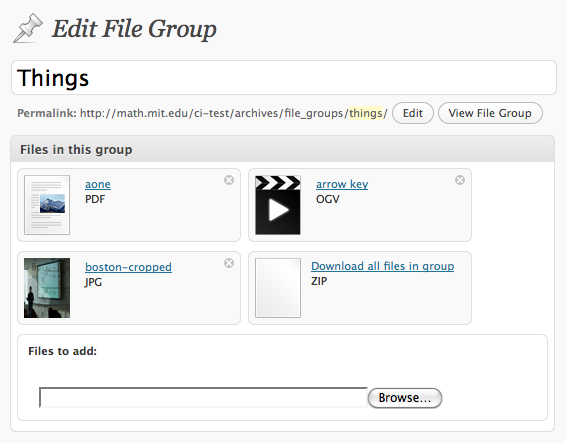Click the View File Group button
The width and height of the screenshot is (566, 443).
coord(490,113)
